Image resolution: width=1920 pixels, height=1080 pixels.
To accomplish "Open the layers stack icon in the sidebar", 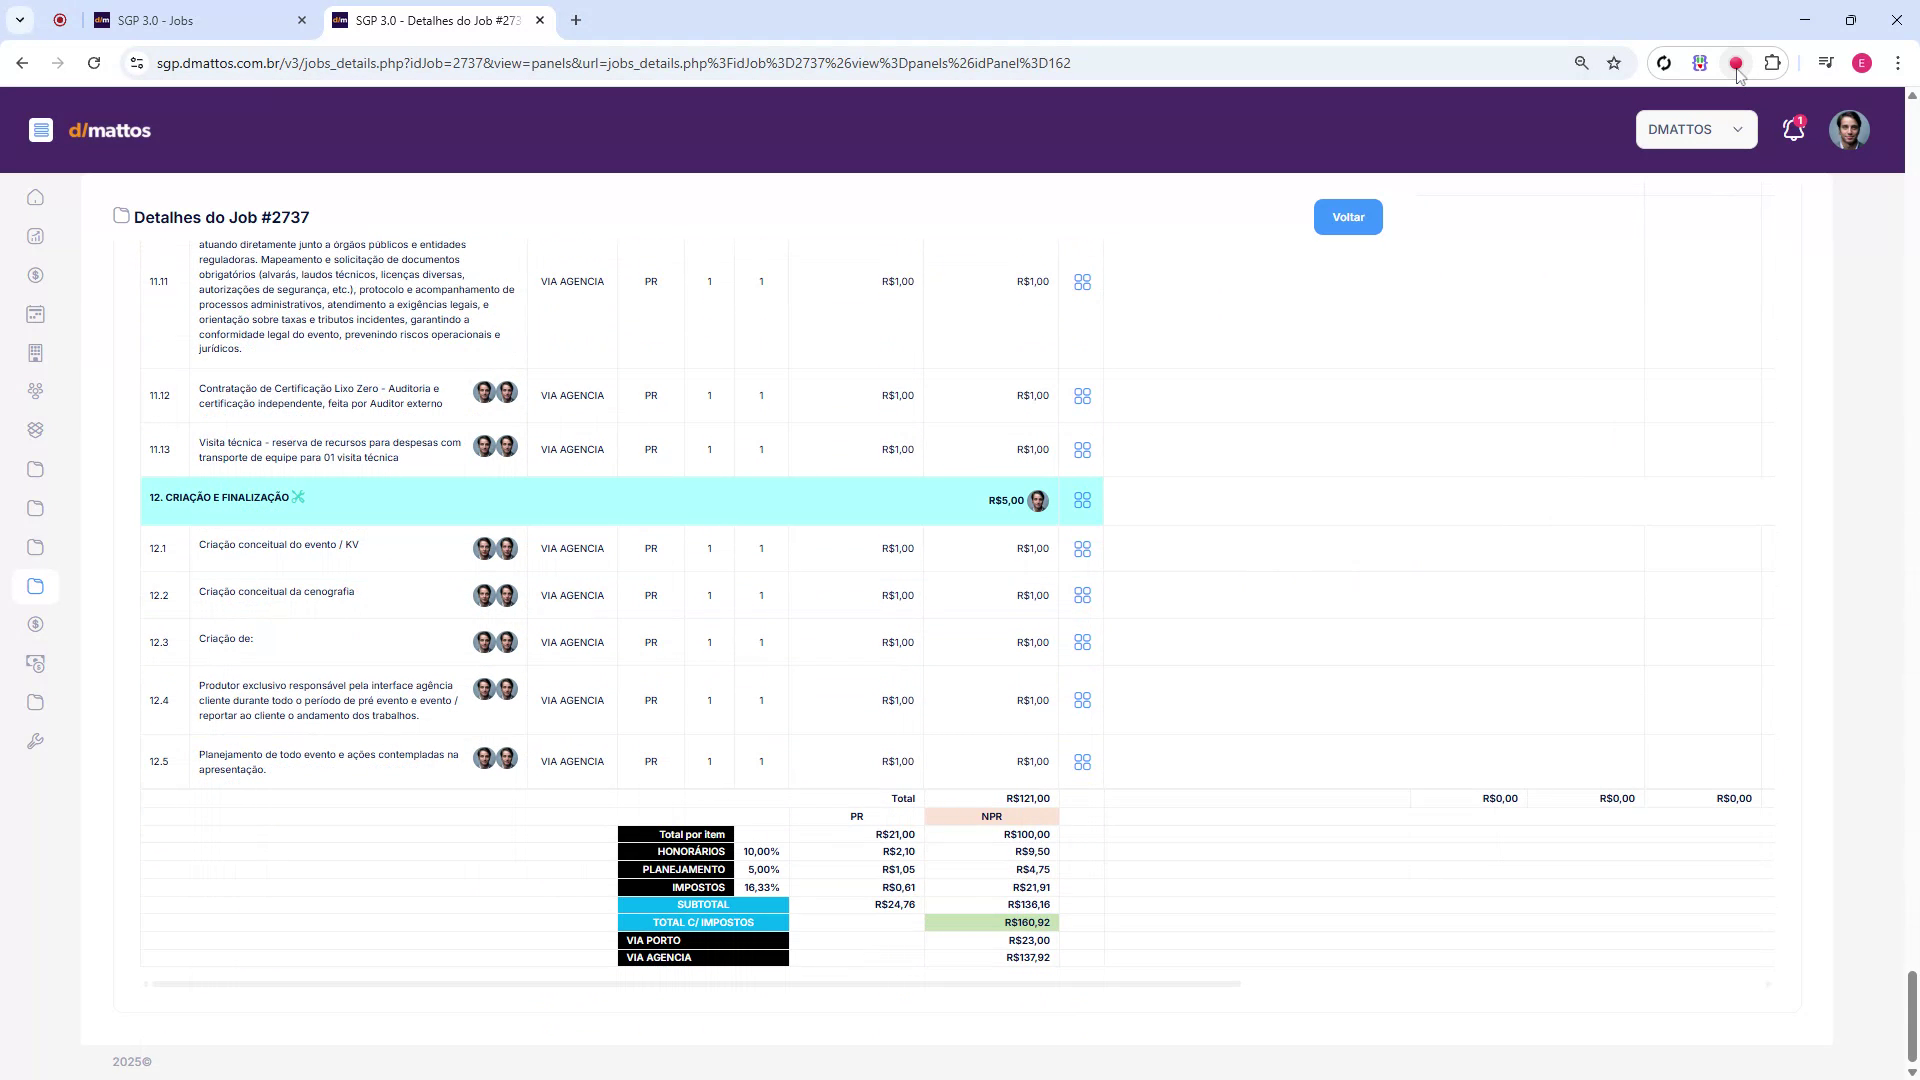I will 36,429.
